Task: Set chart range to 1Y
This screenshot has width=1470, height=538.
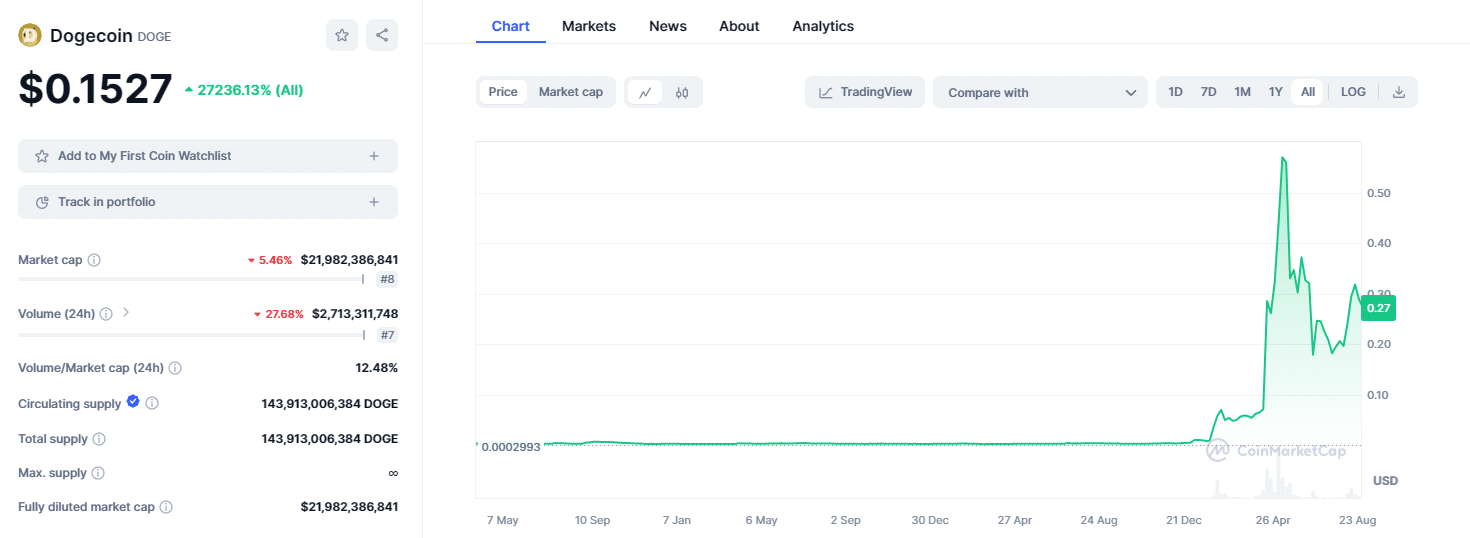Action: (x=1276, y=92)
